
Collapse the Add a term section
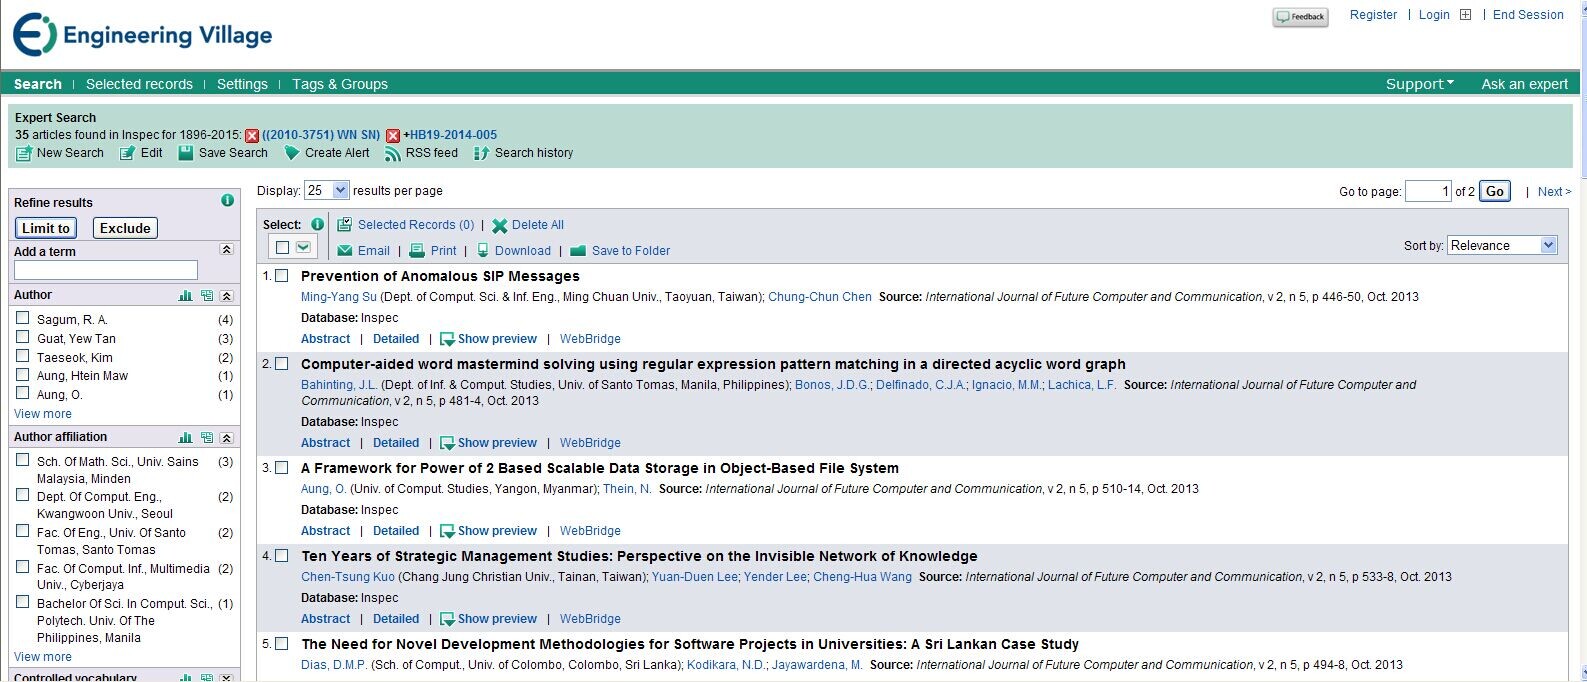[x=227, y=250]
